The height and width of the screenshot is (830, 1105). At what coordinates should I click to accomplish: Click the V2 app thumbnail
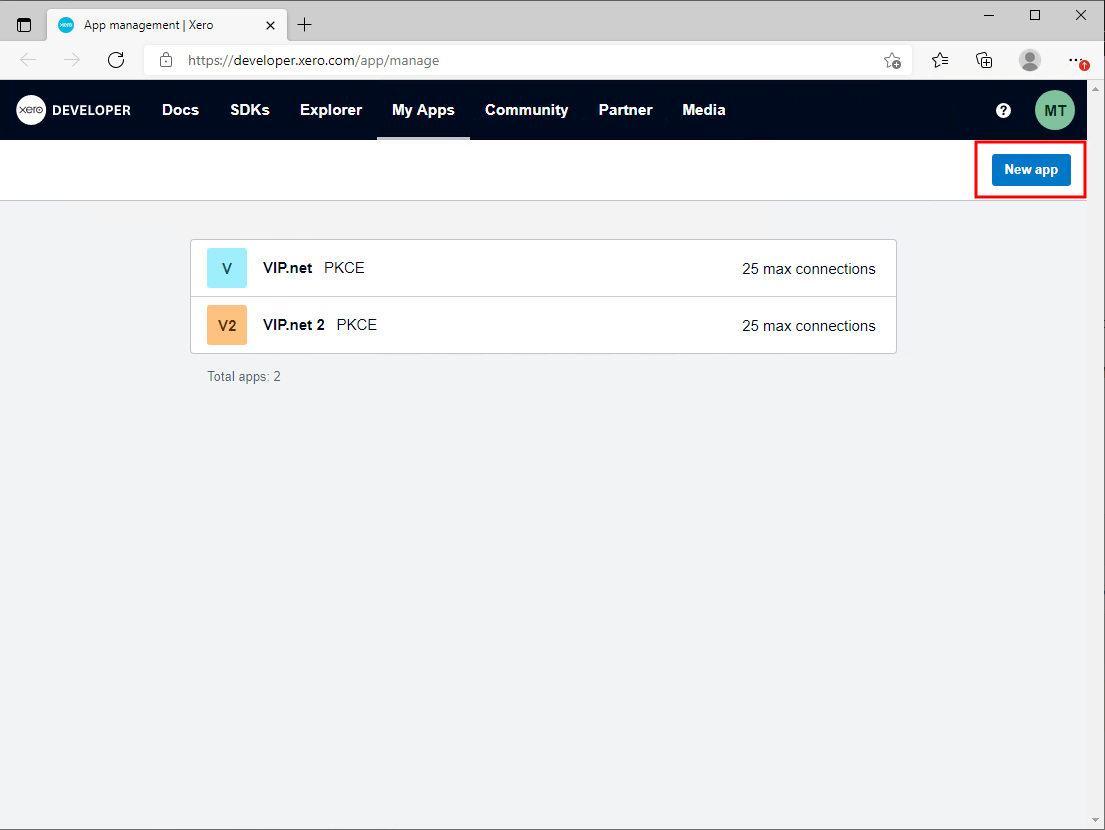(x=227, y=325)
